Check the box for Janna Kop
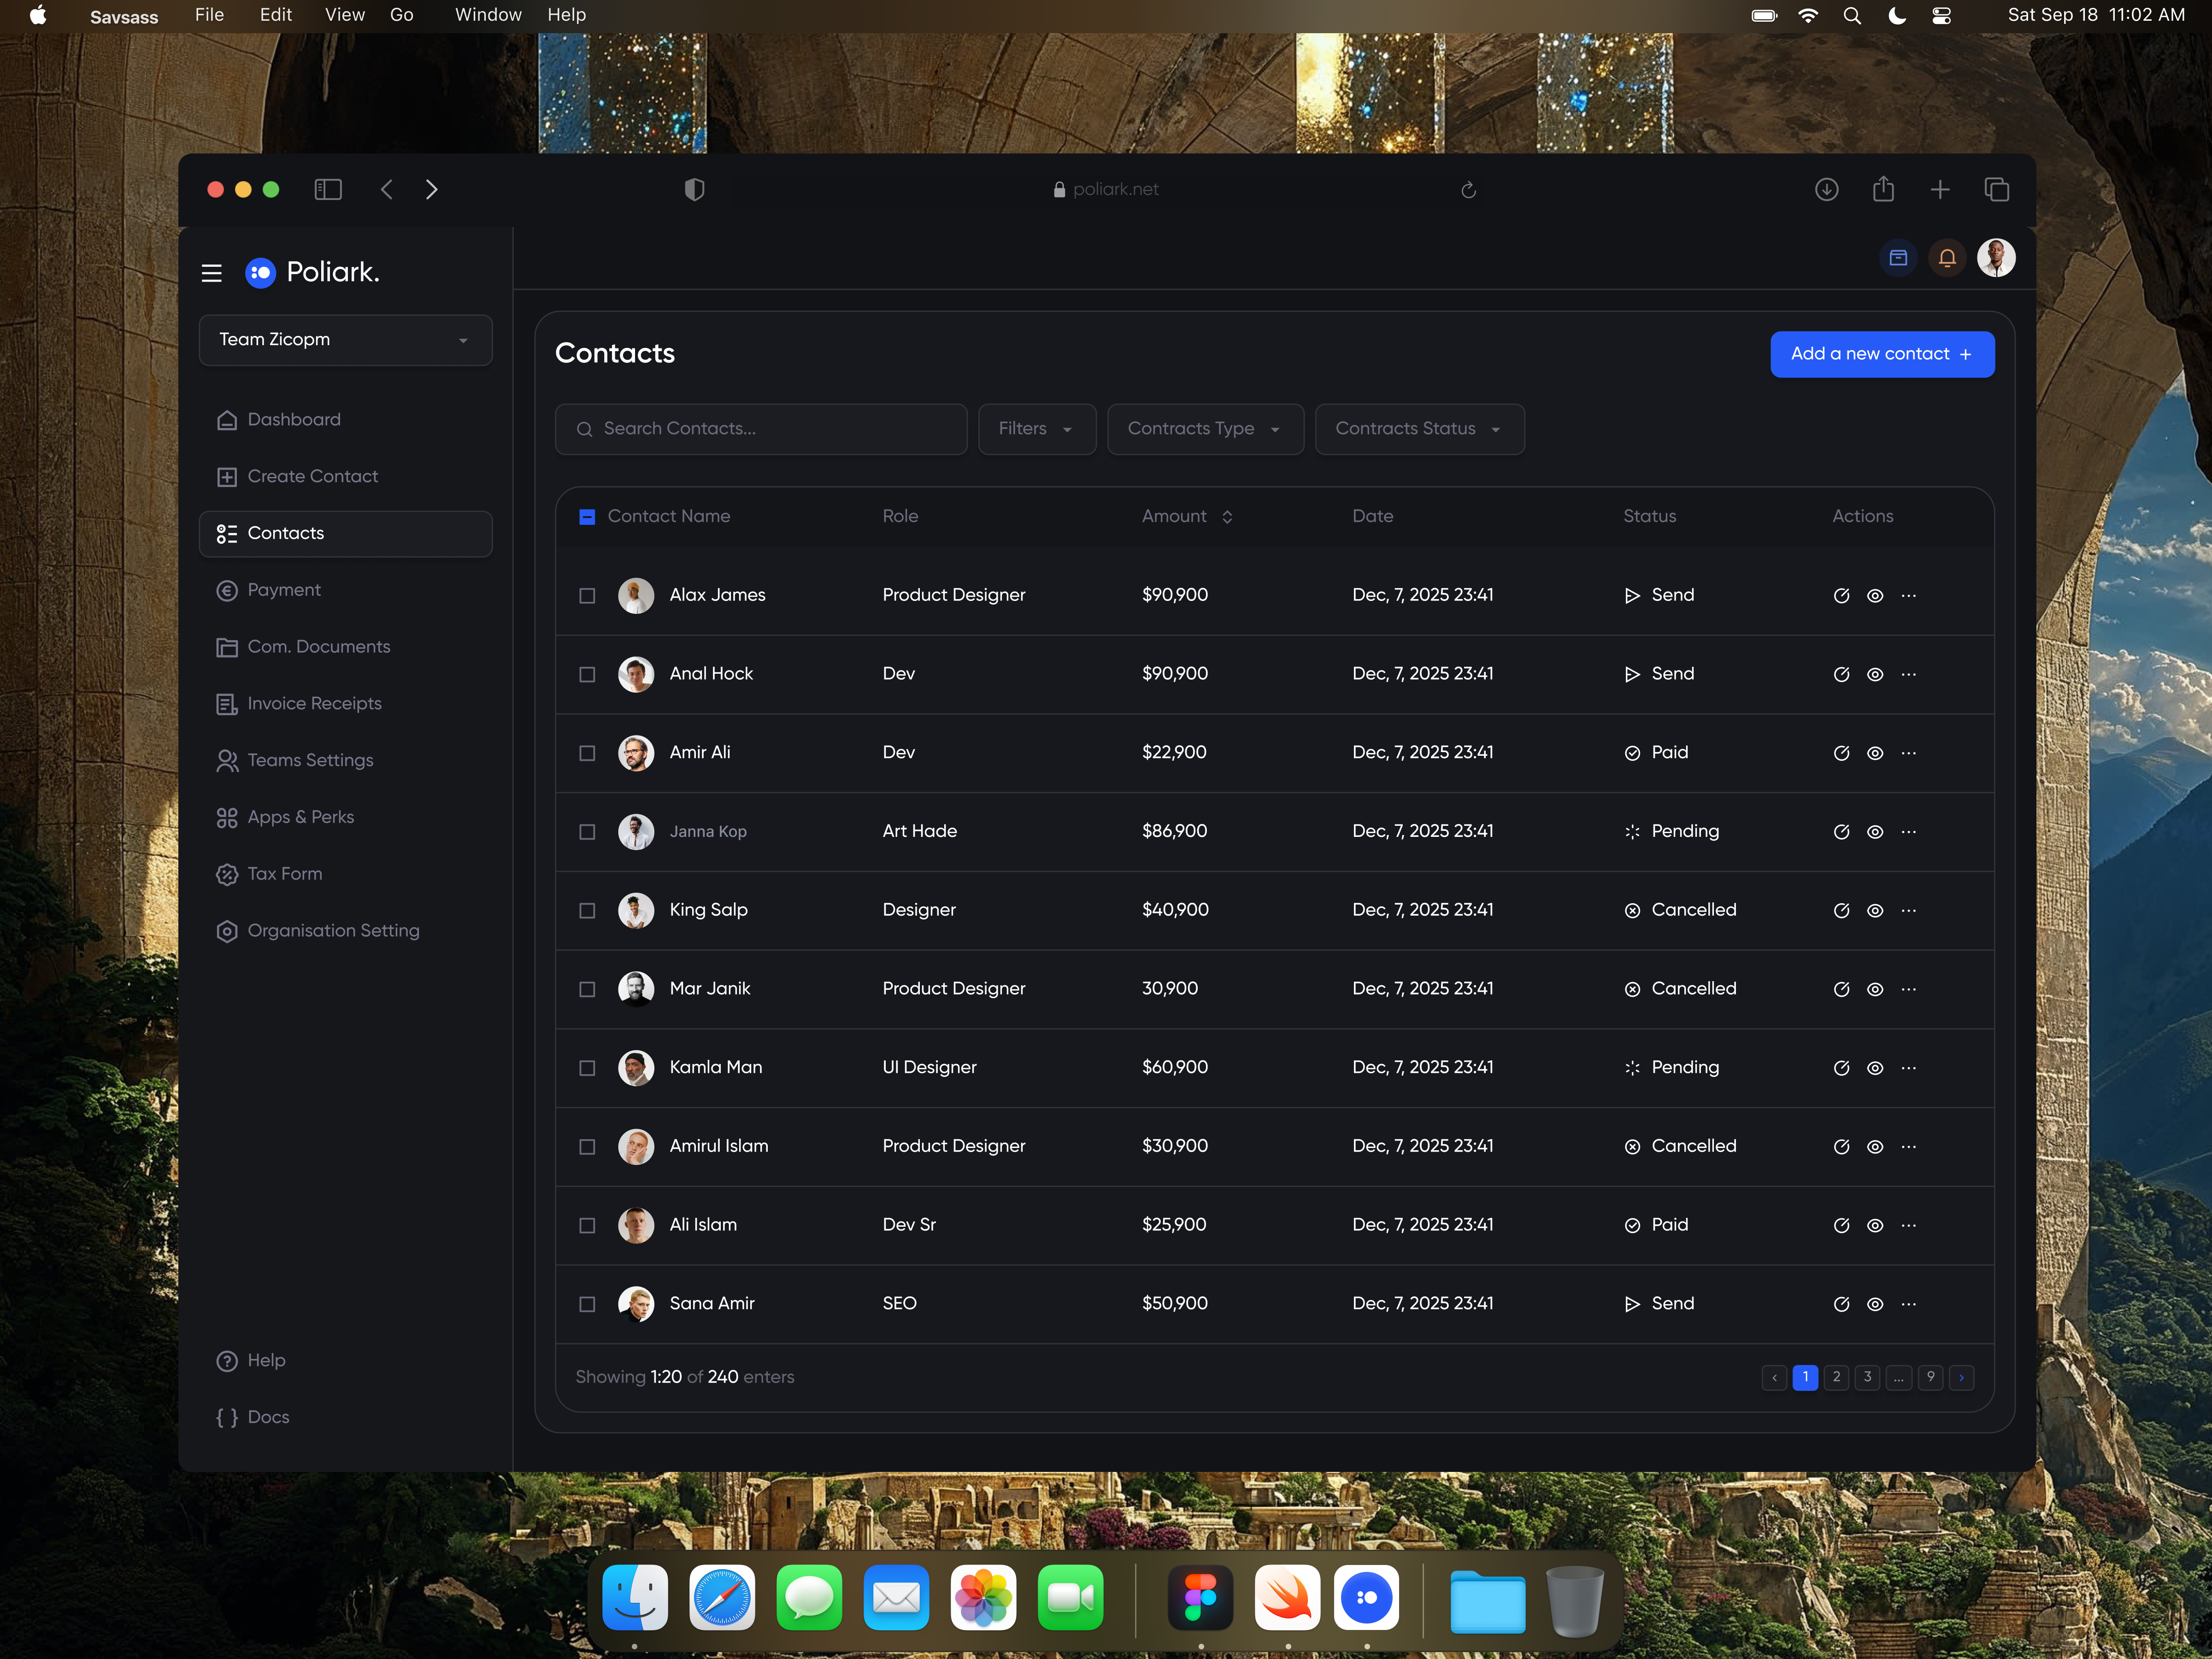The image size is (2212, 1659). (587, 832)
